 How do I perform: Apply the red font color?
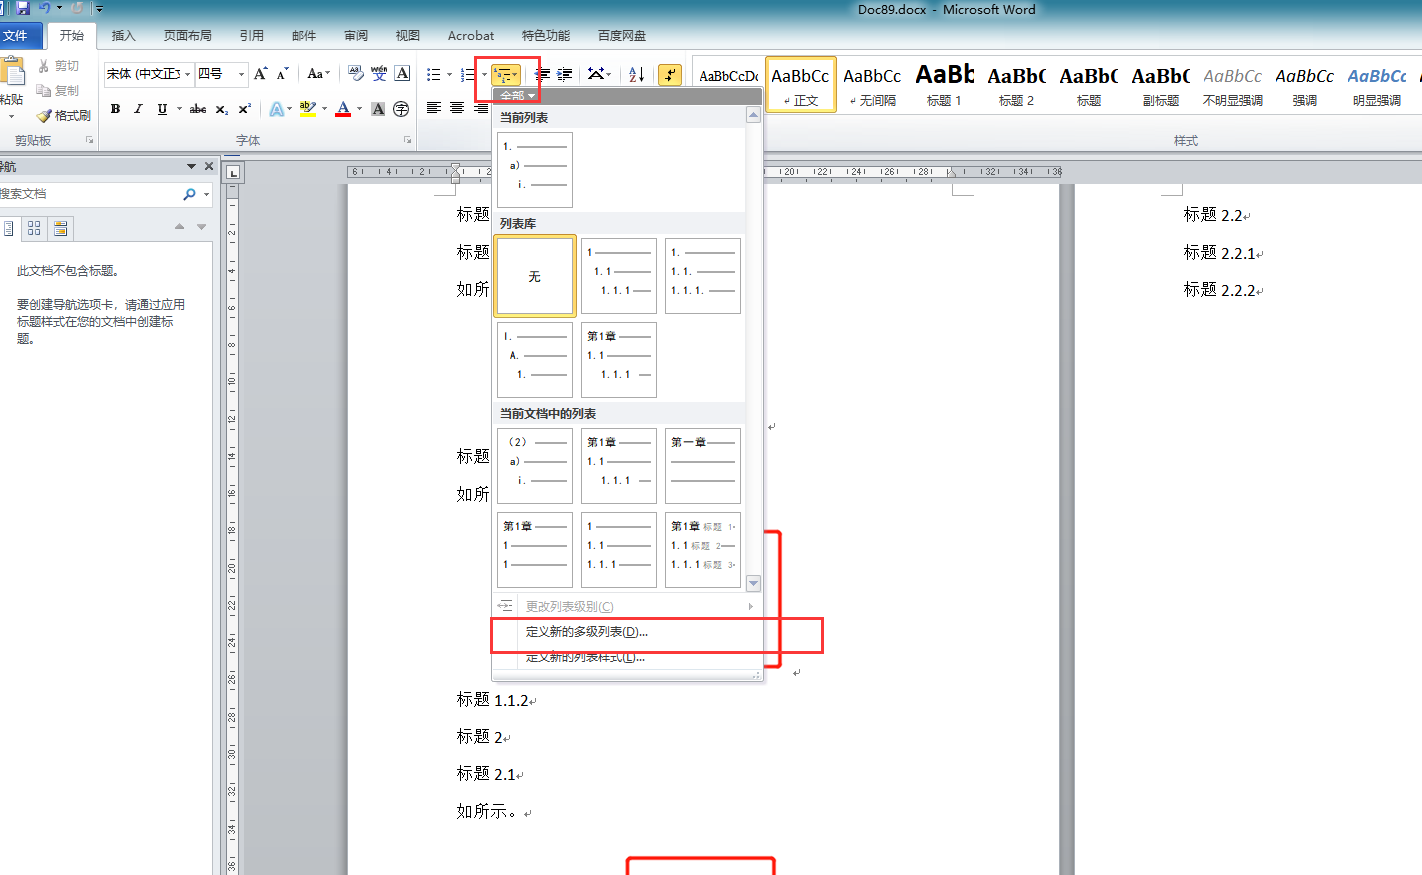(x=343, y=109)
